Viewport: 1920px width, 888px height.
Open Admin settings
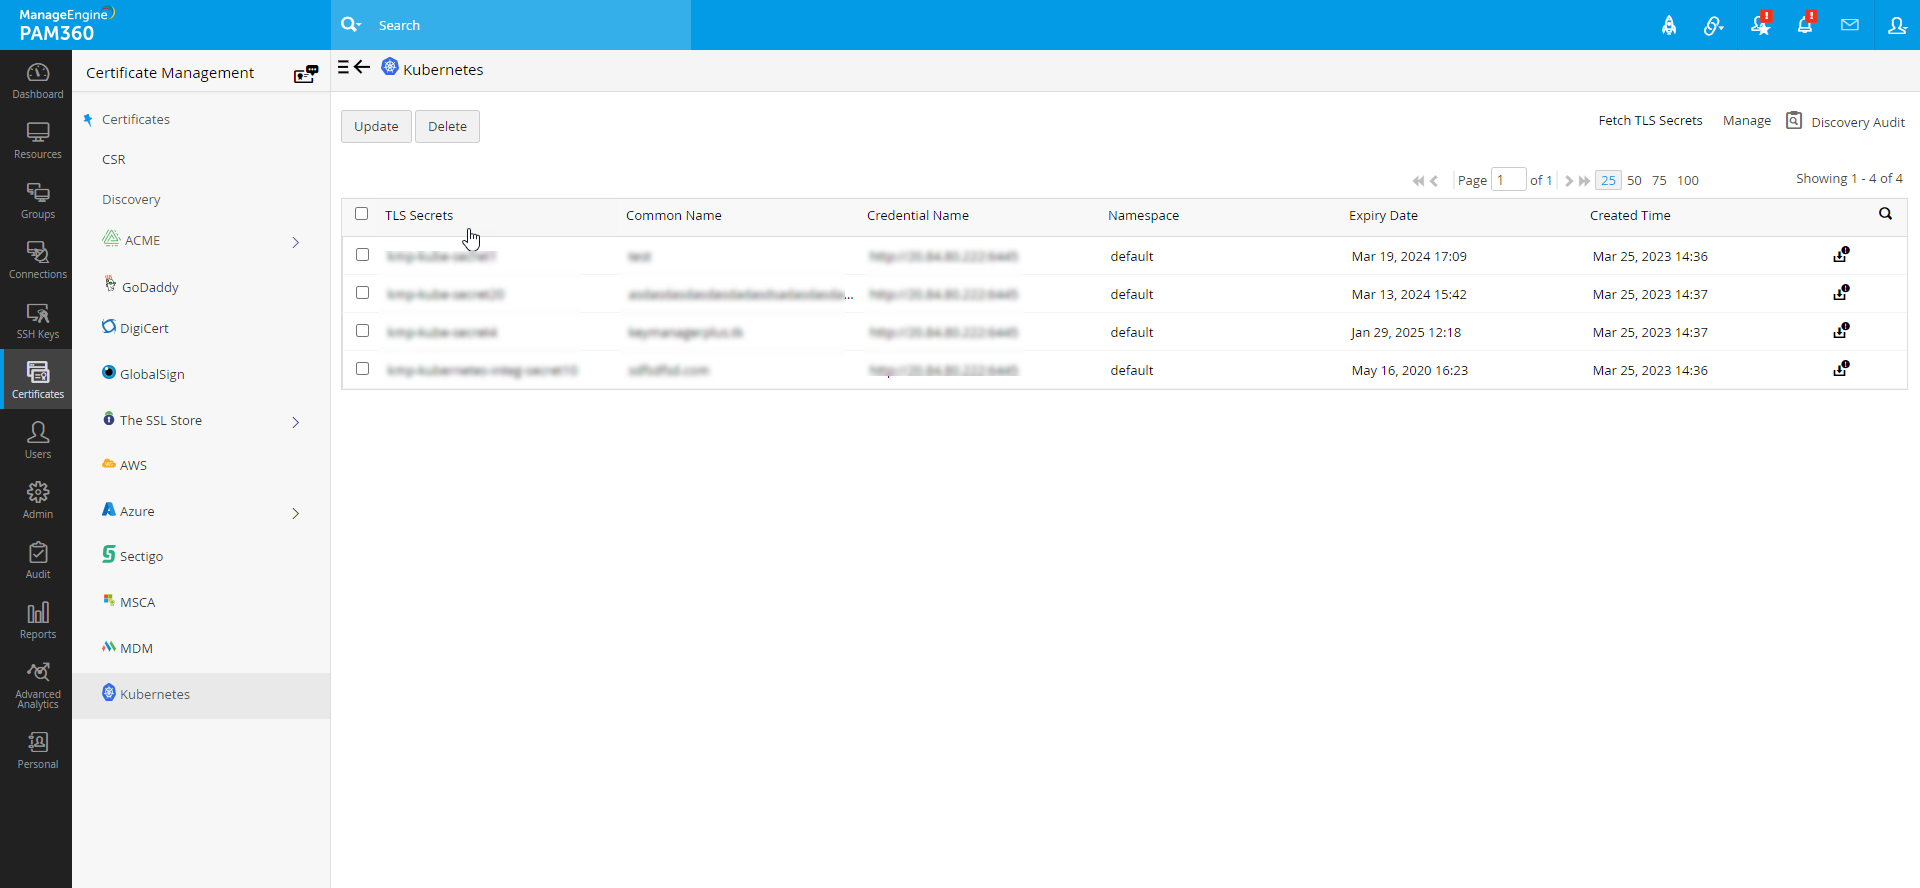(37, 501)
